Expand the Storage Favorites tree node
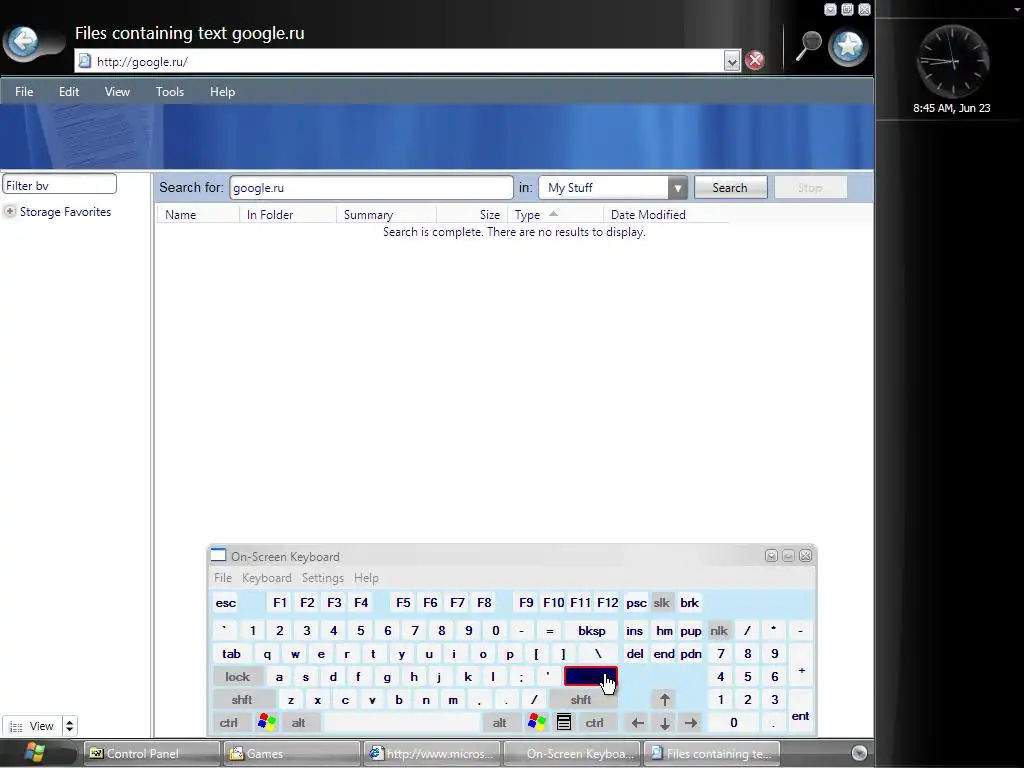 pyautogui.click(x=10, y=212)
